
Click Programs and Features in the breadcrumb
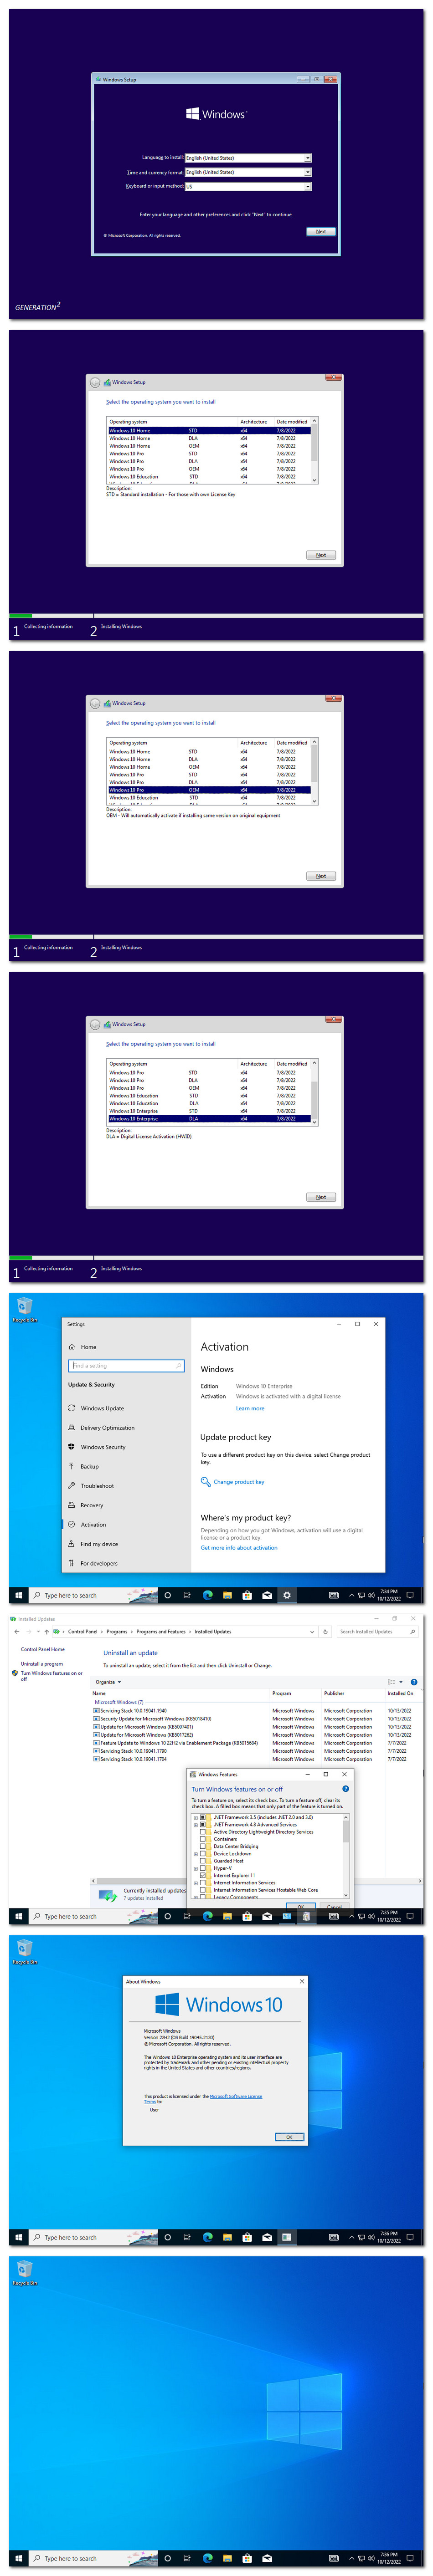pyautogui.click(x=161, y=1631)
